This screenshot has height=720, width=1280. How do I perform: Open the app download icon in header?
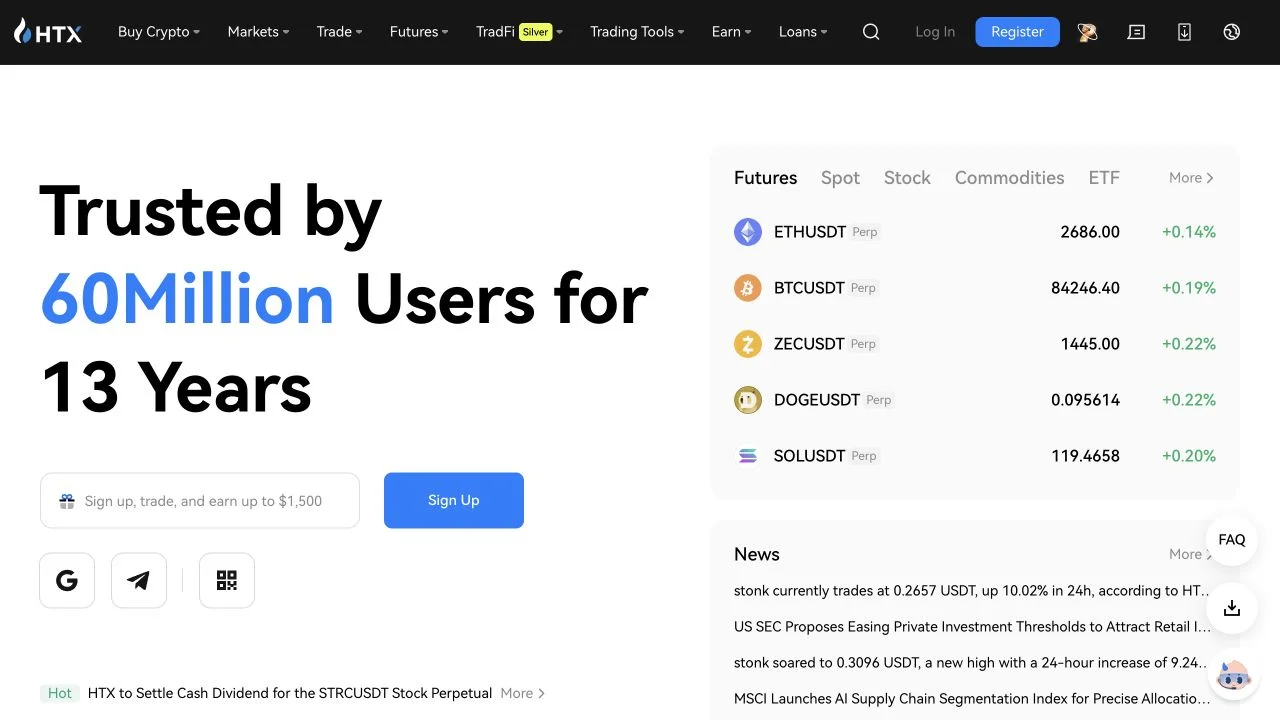[1184, 32]
